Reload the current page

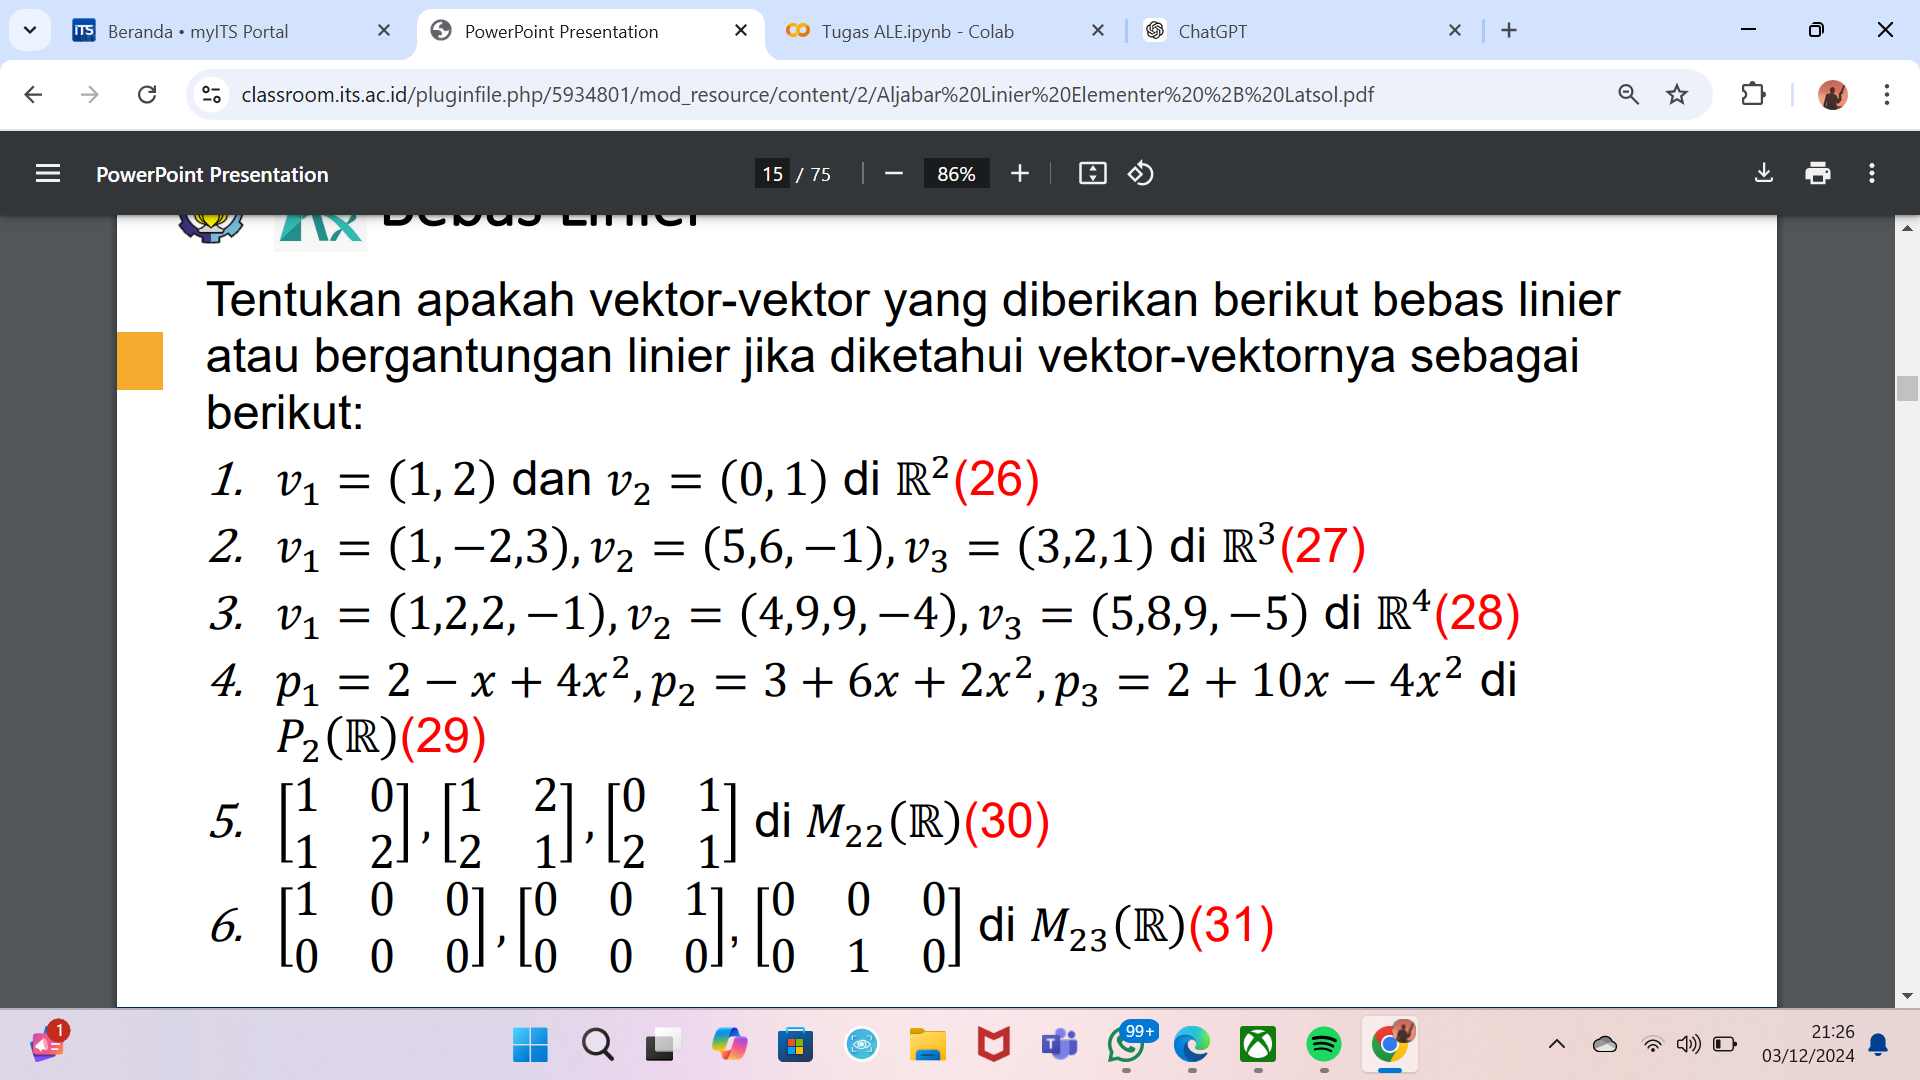(147, 94)
